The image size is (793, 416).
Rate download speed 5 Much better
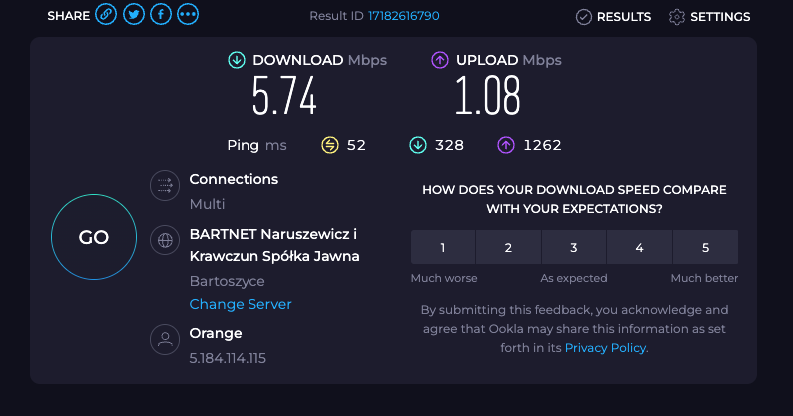(706, 247)
